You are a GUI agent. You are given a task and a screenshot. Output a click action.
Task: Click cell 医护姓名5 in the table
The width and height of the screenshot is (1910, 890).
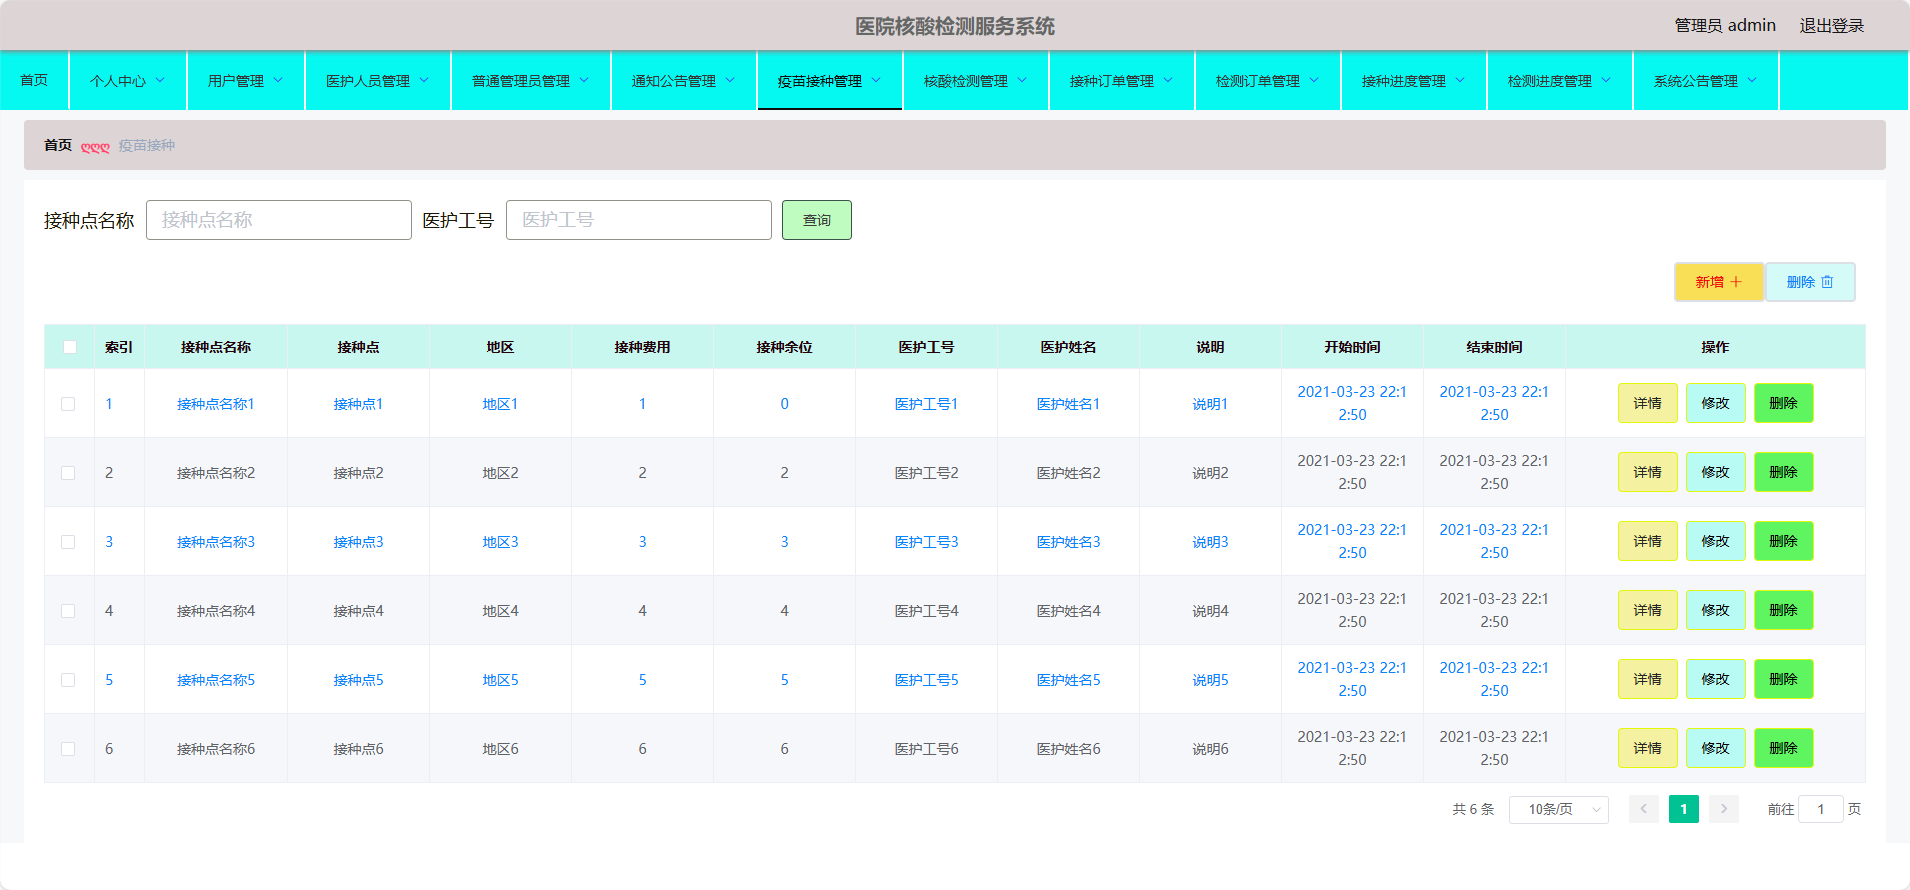[1068, 680]
